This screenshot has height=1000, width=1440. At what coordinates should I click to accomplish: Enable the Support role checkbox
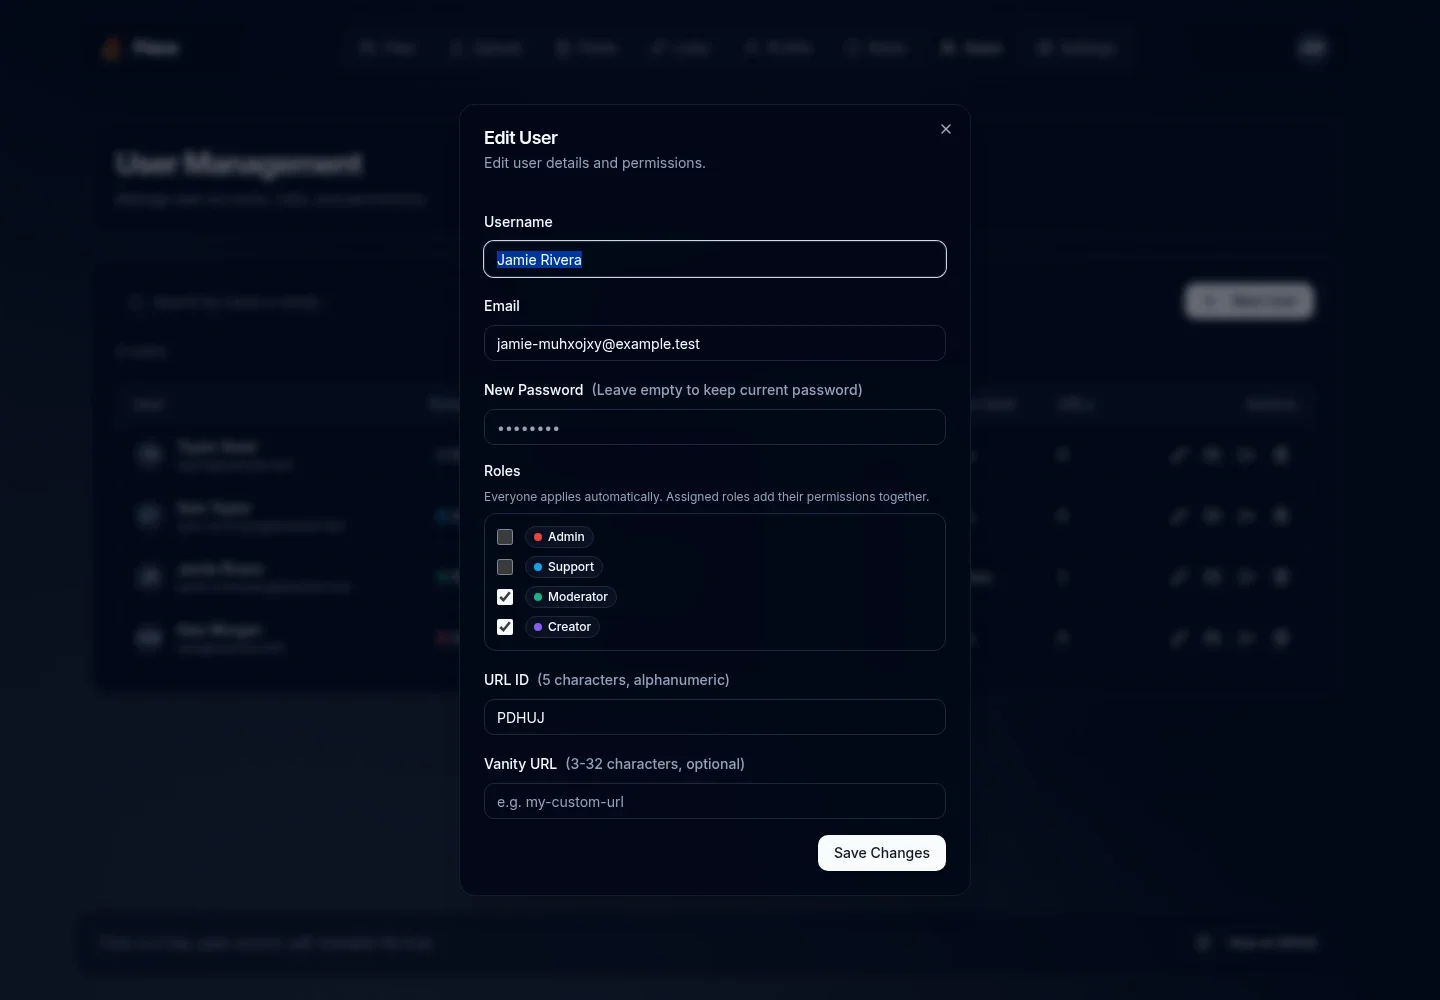tap(505, 567)
